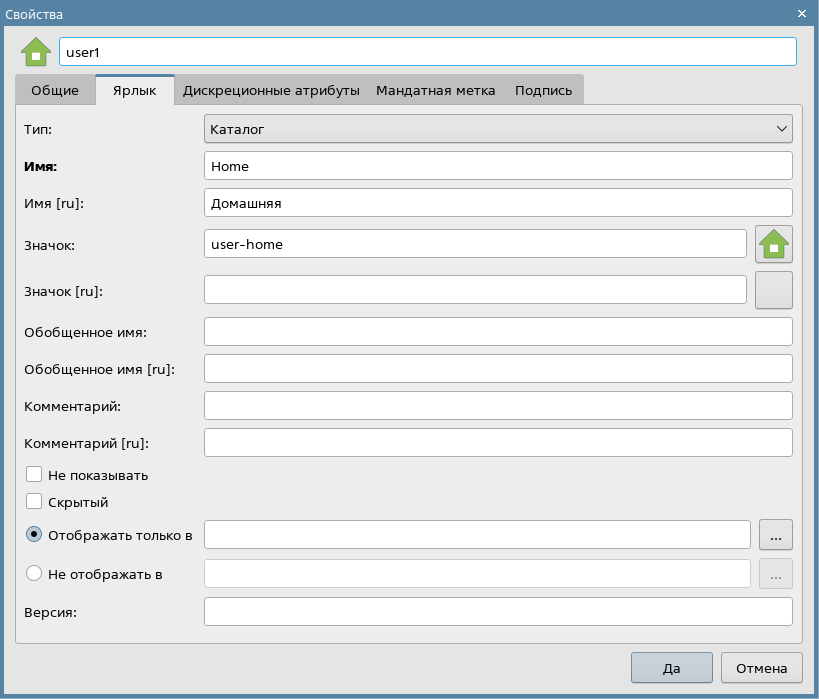The image size is (819, 699).
Task: Open the Подпись tab
Action: tap(543, 90)
